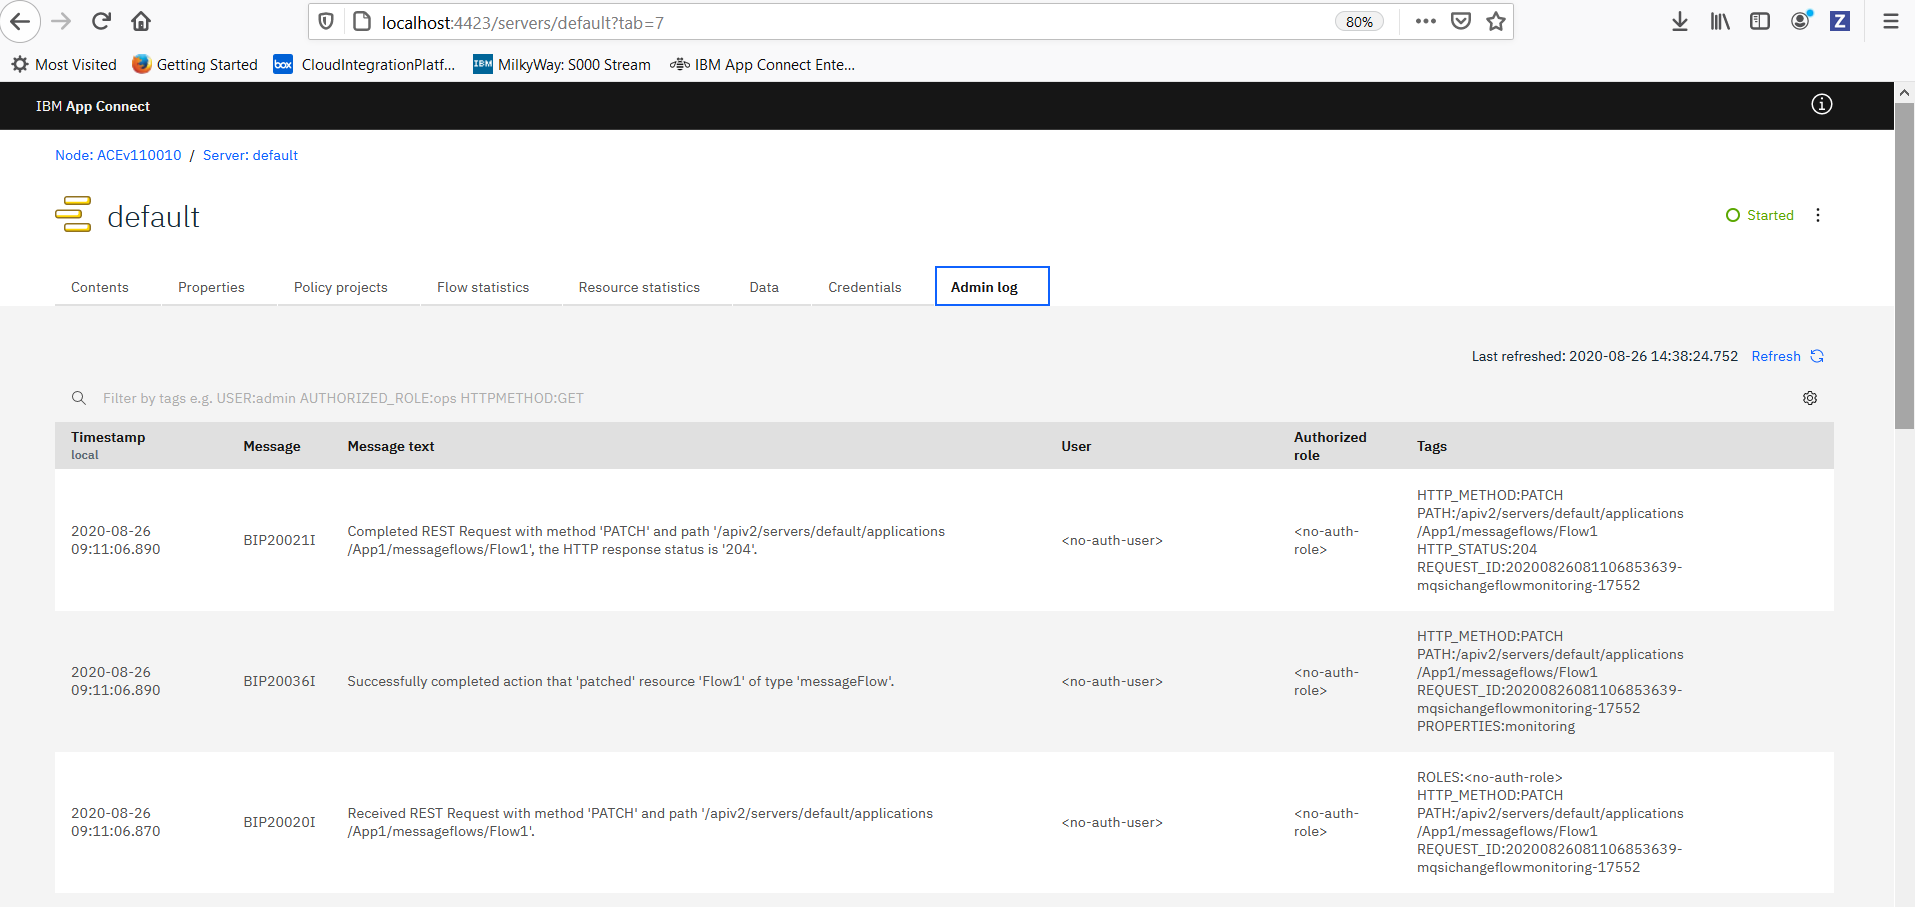Open the IBM App Connect info icon
1915x907 pixels.
pyautogui.click(x=1822, y=104)
